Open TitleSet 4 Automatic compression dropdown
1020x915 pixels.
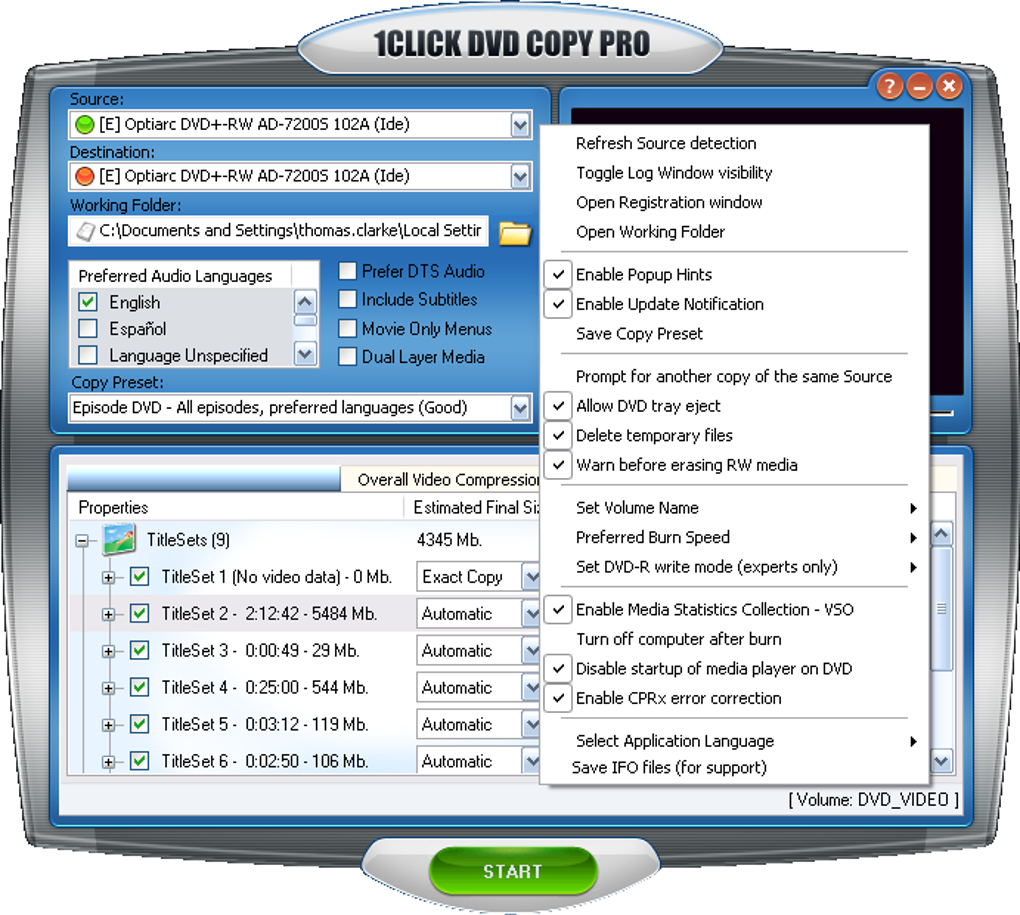tap(531, 687)
